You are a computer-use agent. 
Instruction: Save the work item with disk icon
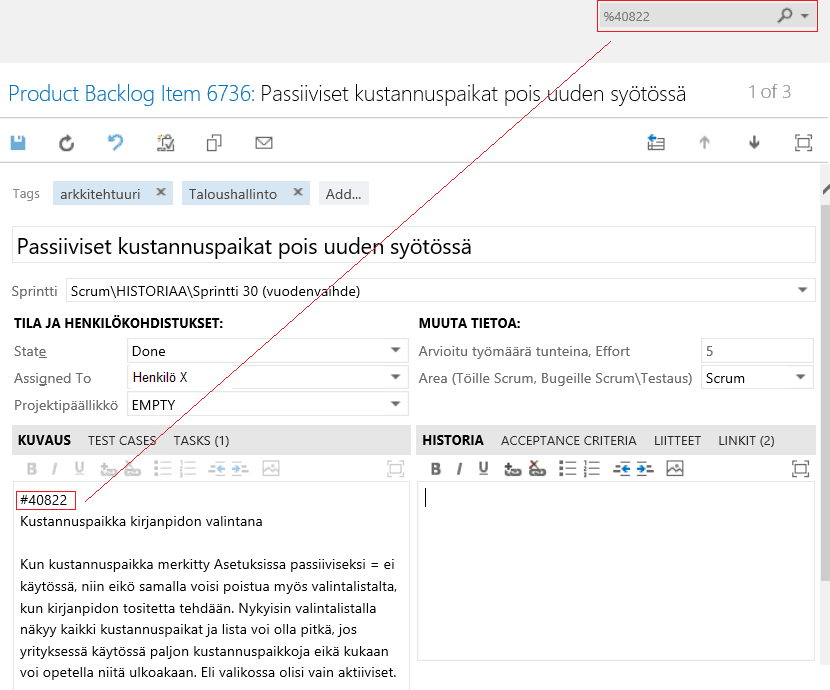tap(18, 143)
